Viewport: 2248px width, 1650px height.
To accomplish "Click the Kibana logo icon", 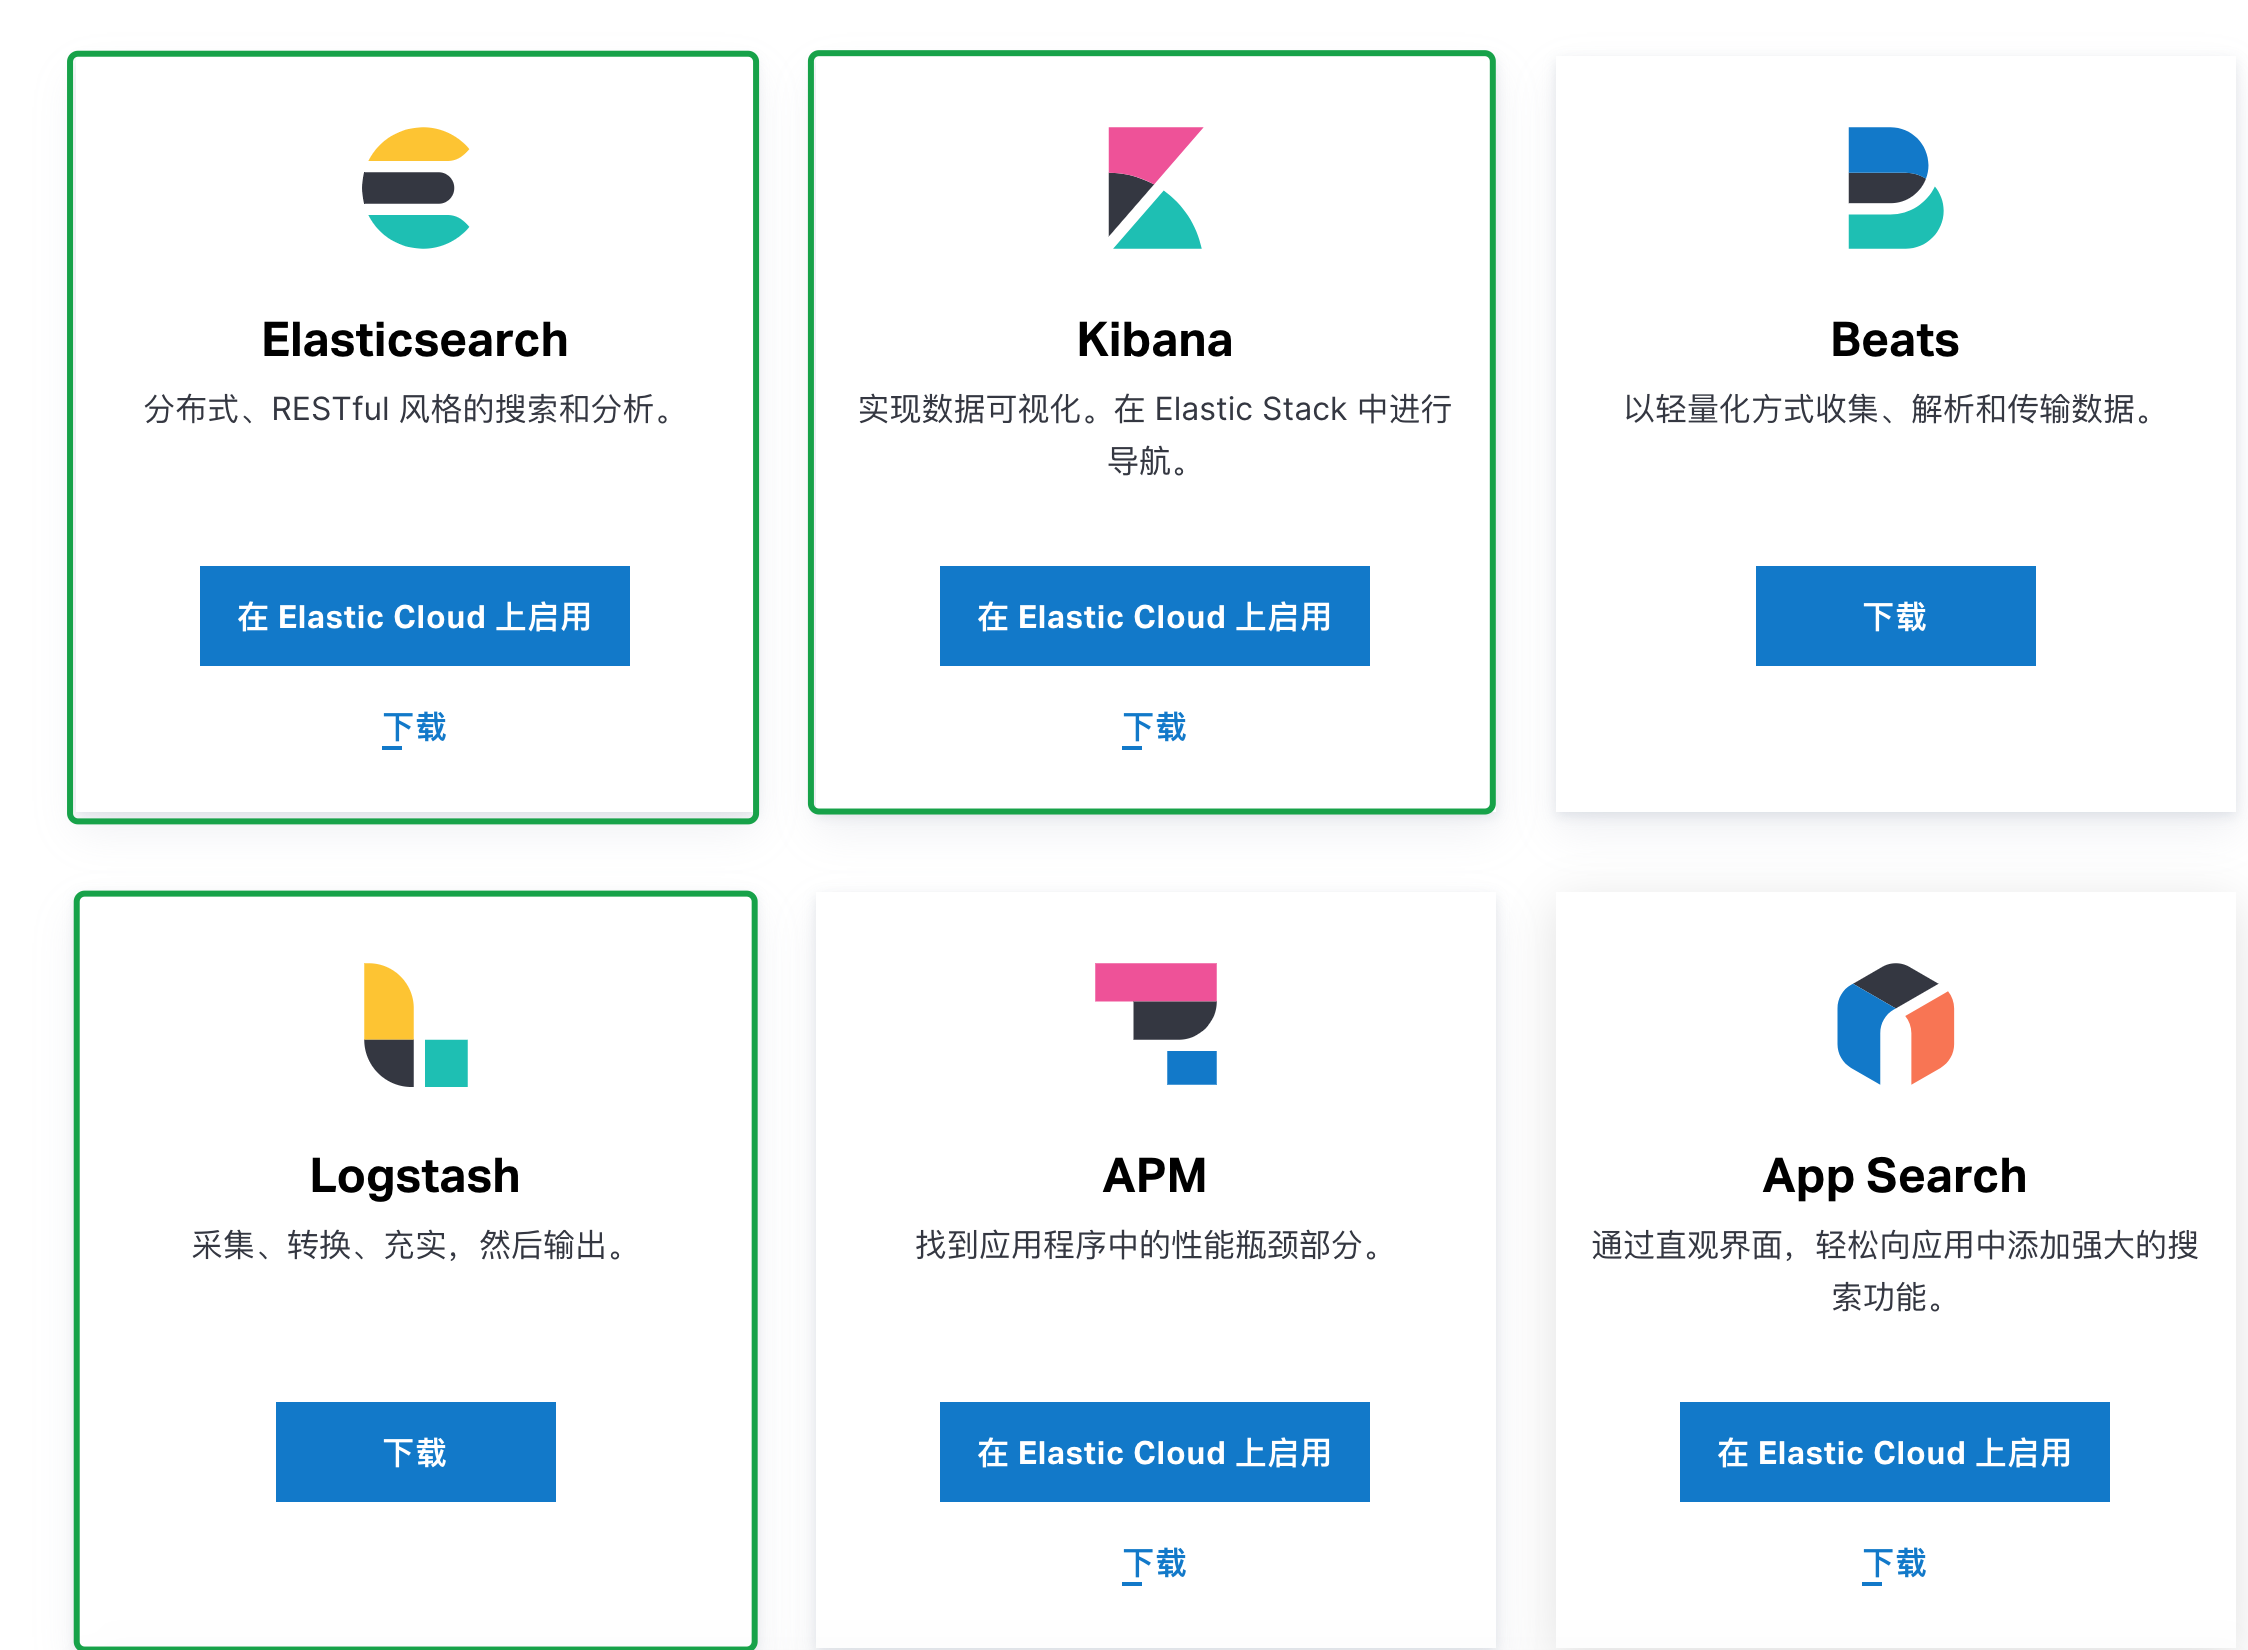I will click(x=1155, y=188).
